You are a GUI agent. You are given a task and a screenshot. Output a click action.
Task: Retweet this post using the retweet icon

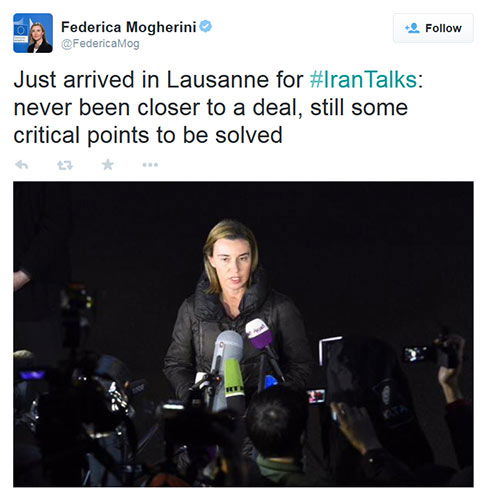point(65,165)
